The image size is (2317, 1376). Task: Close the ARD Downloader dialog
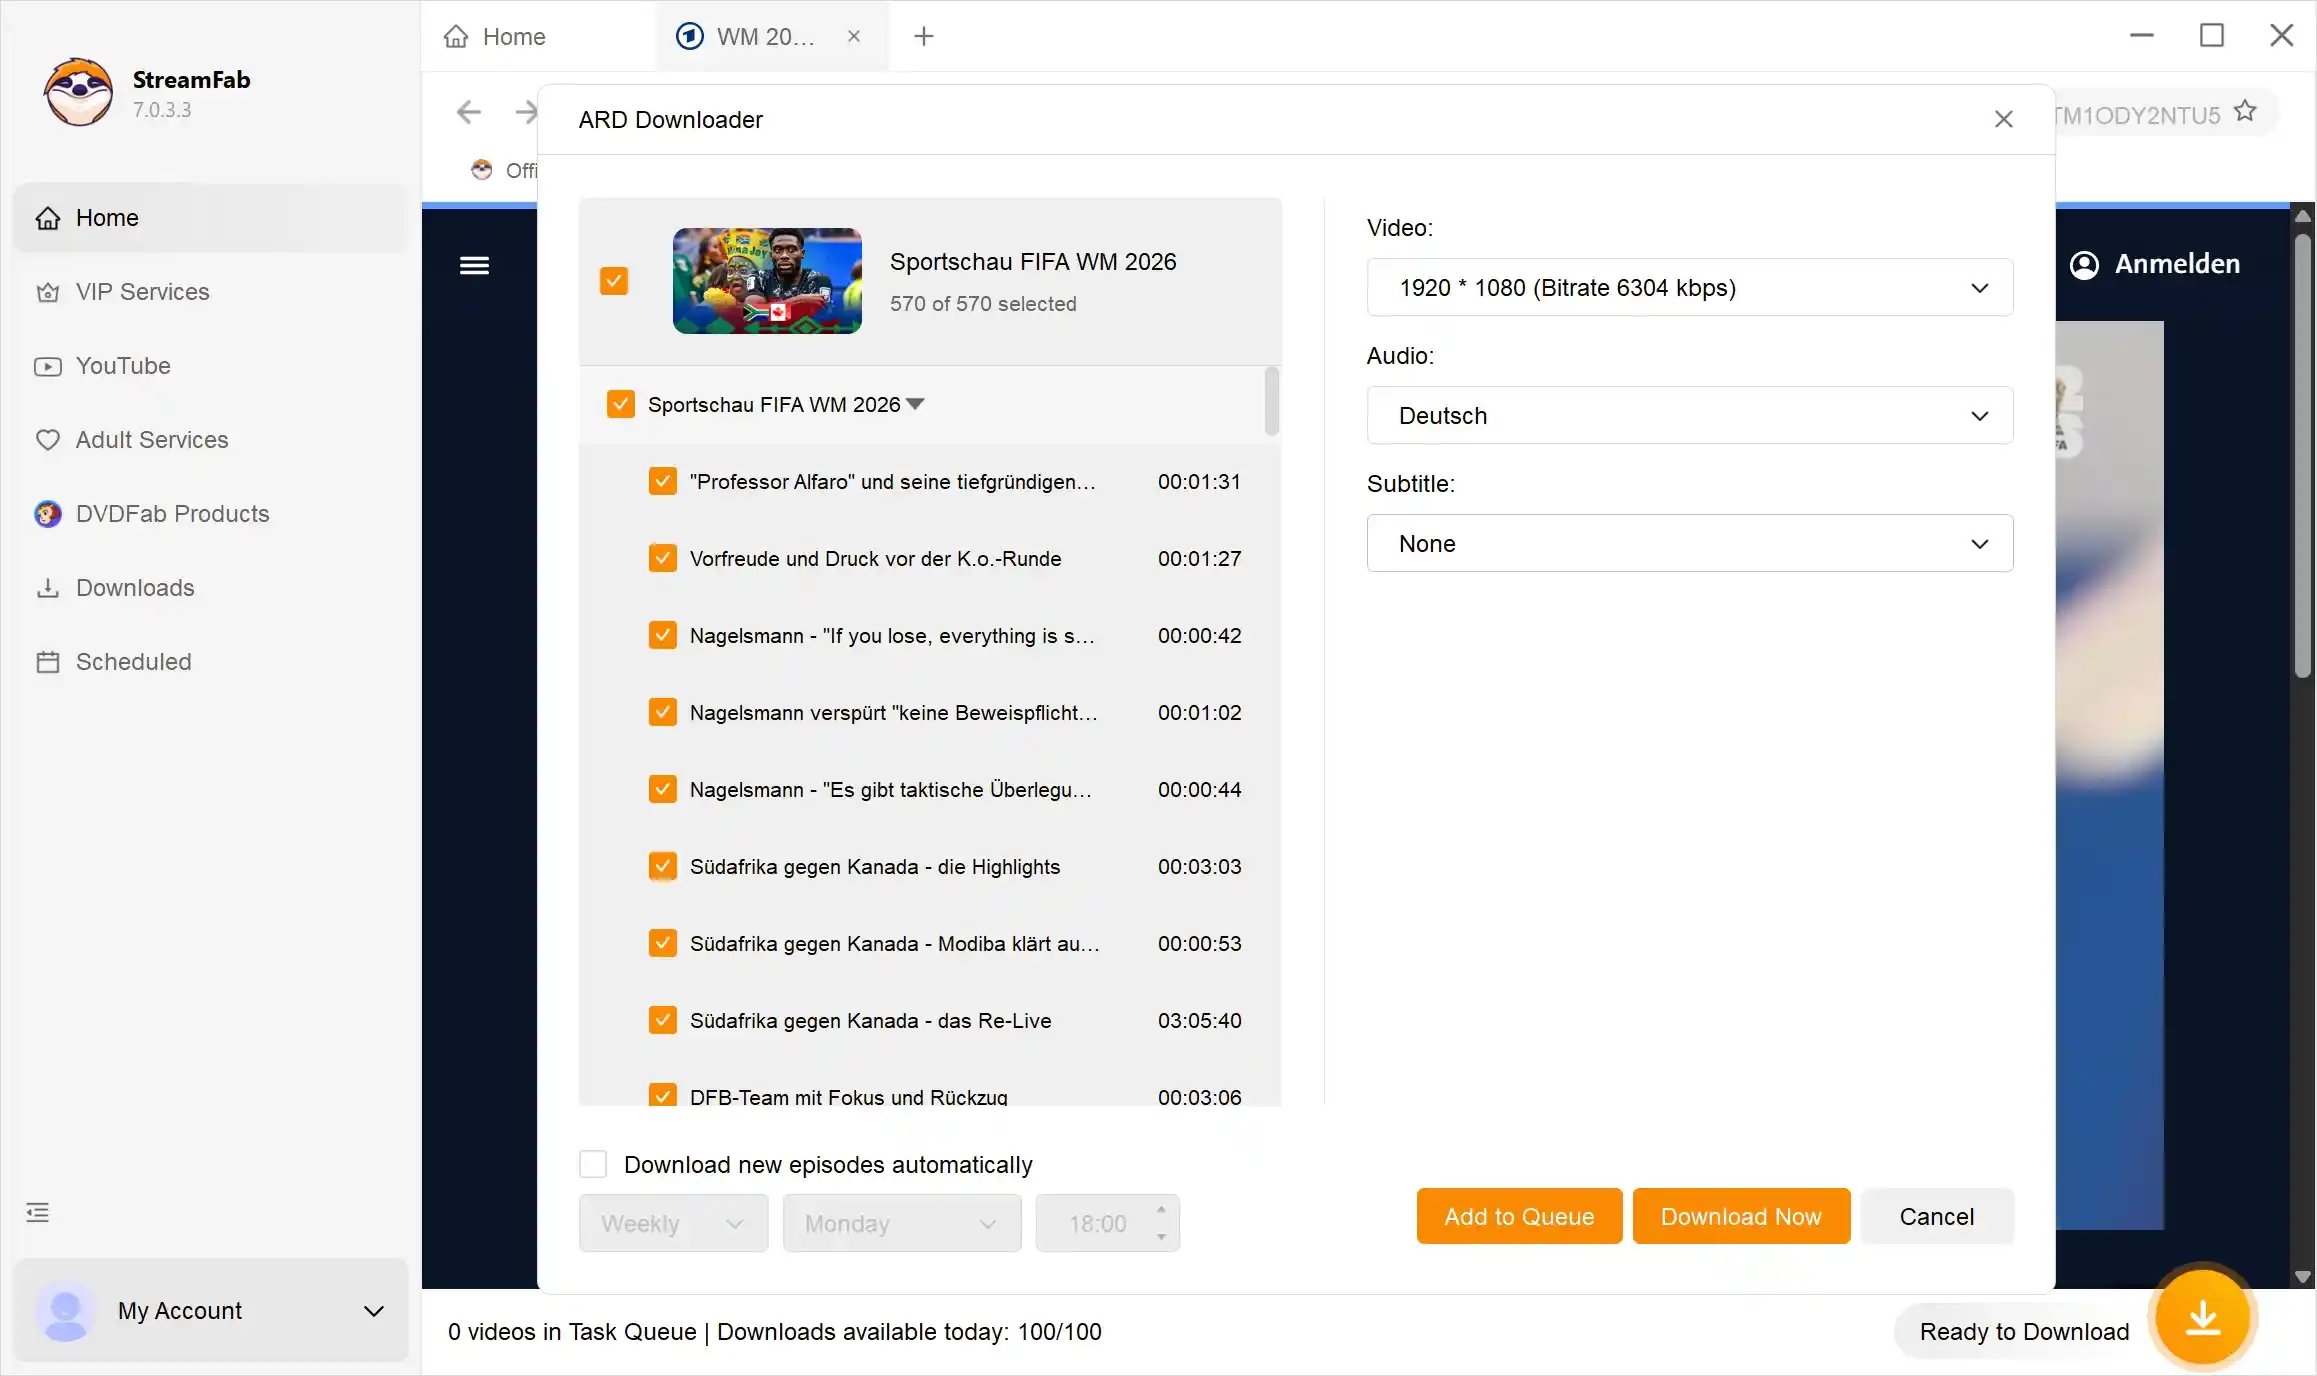(x=2003, y=119)
